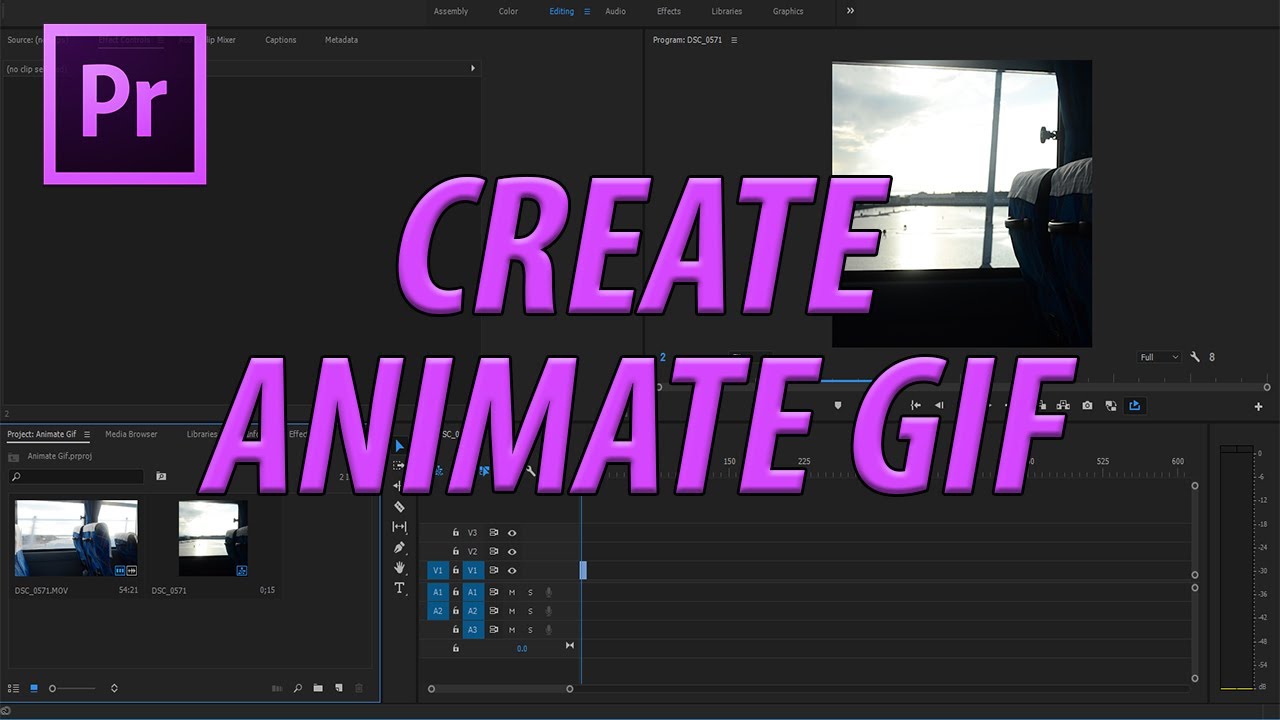Click the Metadata tab in the source panel
Viewport: 1280px width, 720px height.
click(341, 40)
